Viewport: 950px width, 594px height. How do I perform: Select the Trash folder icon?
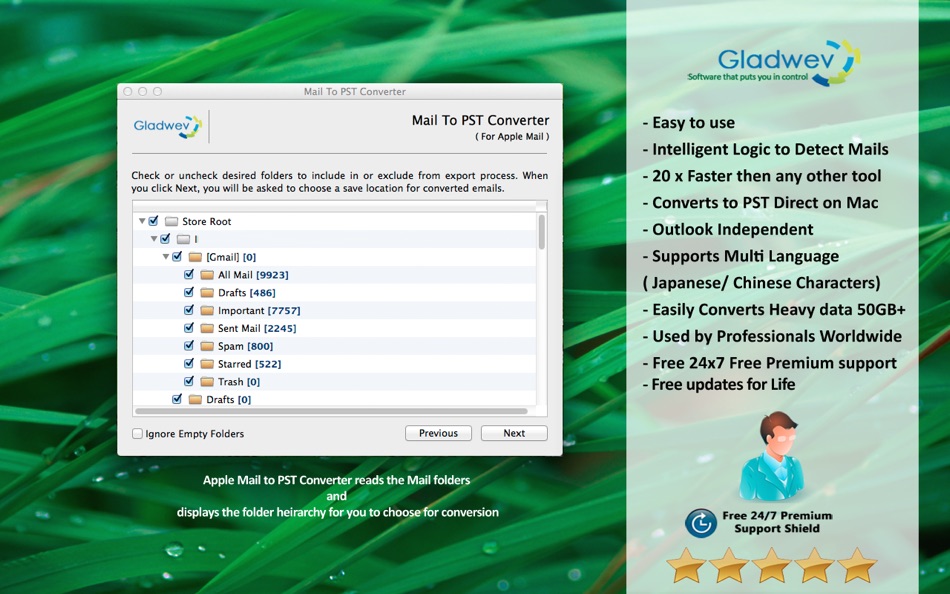tap(207, 382)
